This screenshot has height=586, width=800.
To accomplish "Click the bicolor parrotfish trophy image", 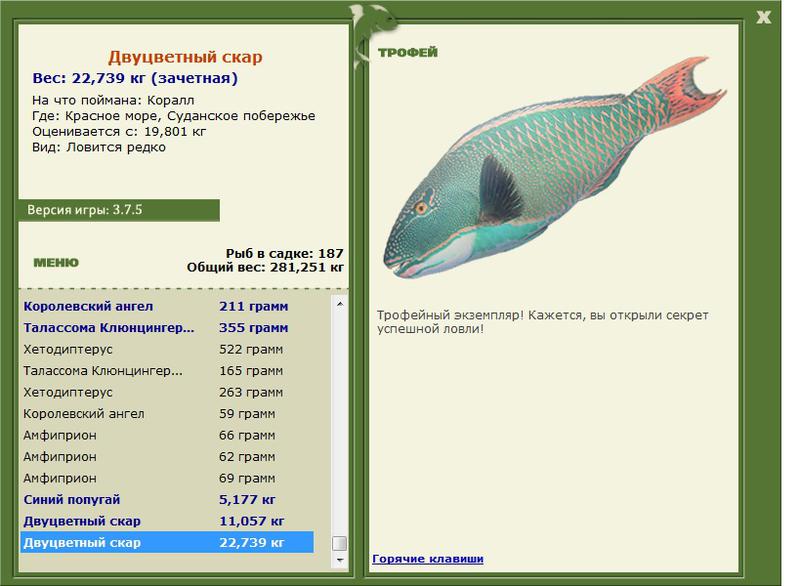I will [554, 167].
